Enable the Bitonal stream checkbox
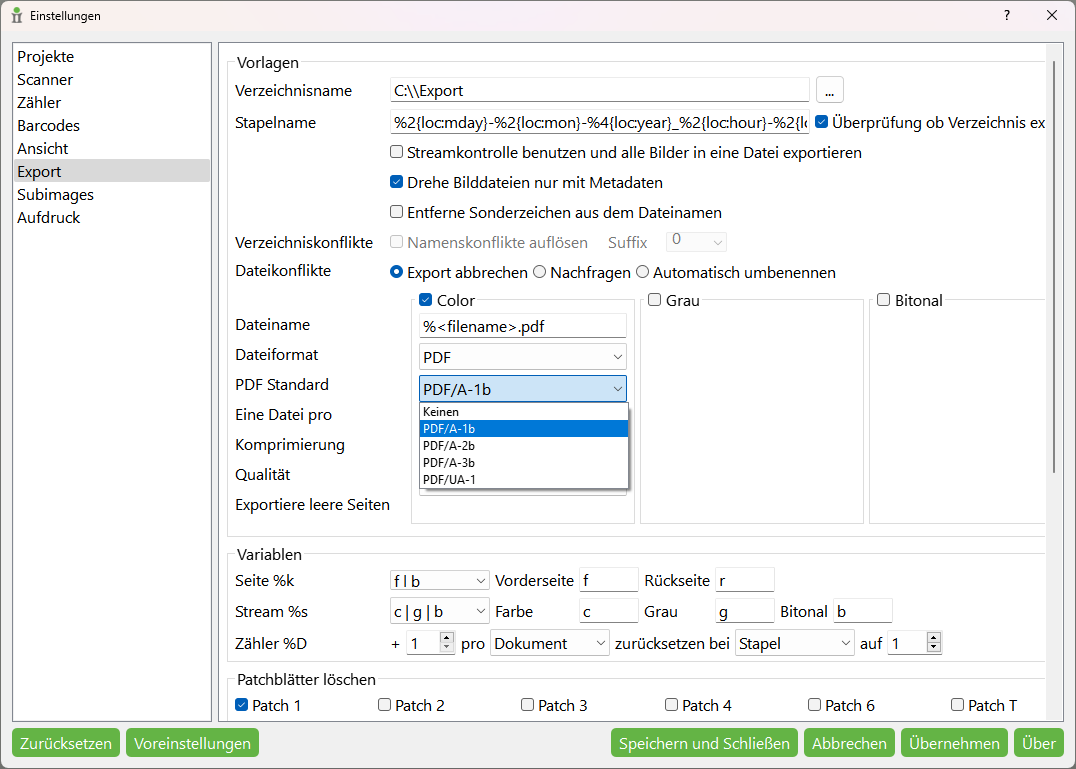Image resolution: width=1076 pixels, height=769 pixels. point(884,300)
